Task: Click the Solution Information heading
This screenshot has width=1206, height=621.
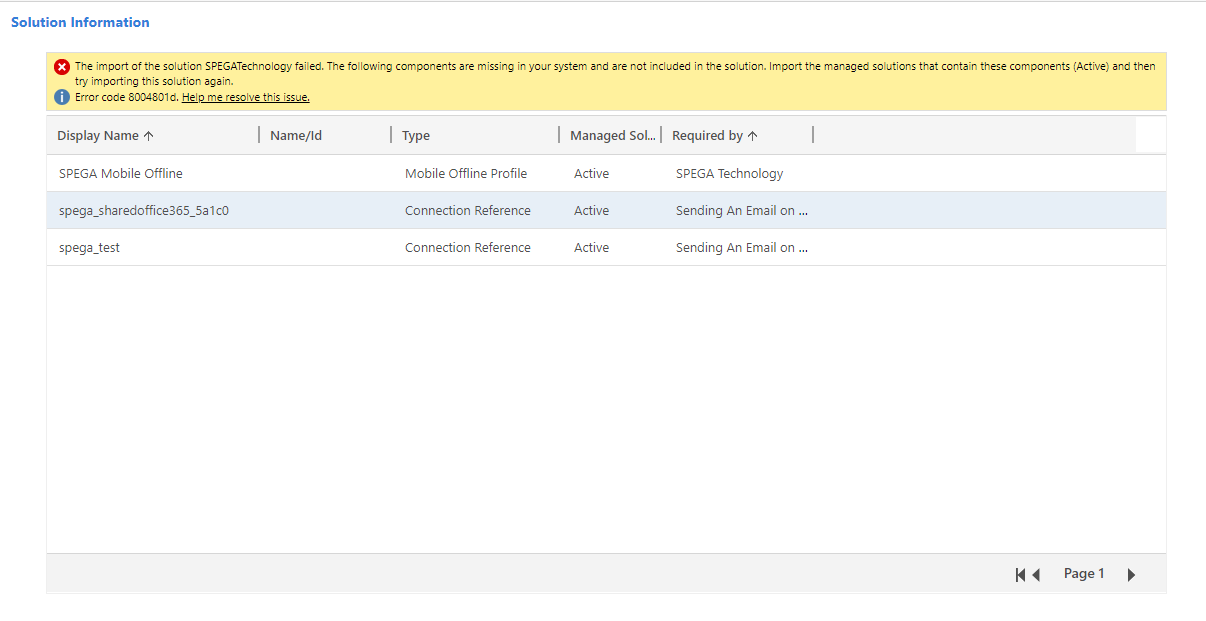Action: pyautogui.click(x=81, y=22)
